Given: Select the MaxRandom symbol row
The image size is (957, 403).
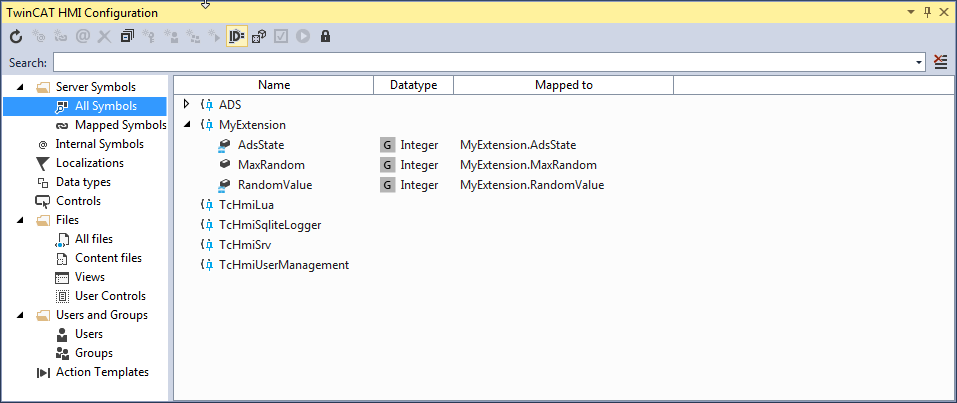Looking at the screenshot, I should tap(271, 165).
